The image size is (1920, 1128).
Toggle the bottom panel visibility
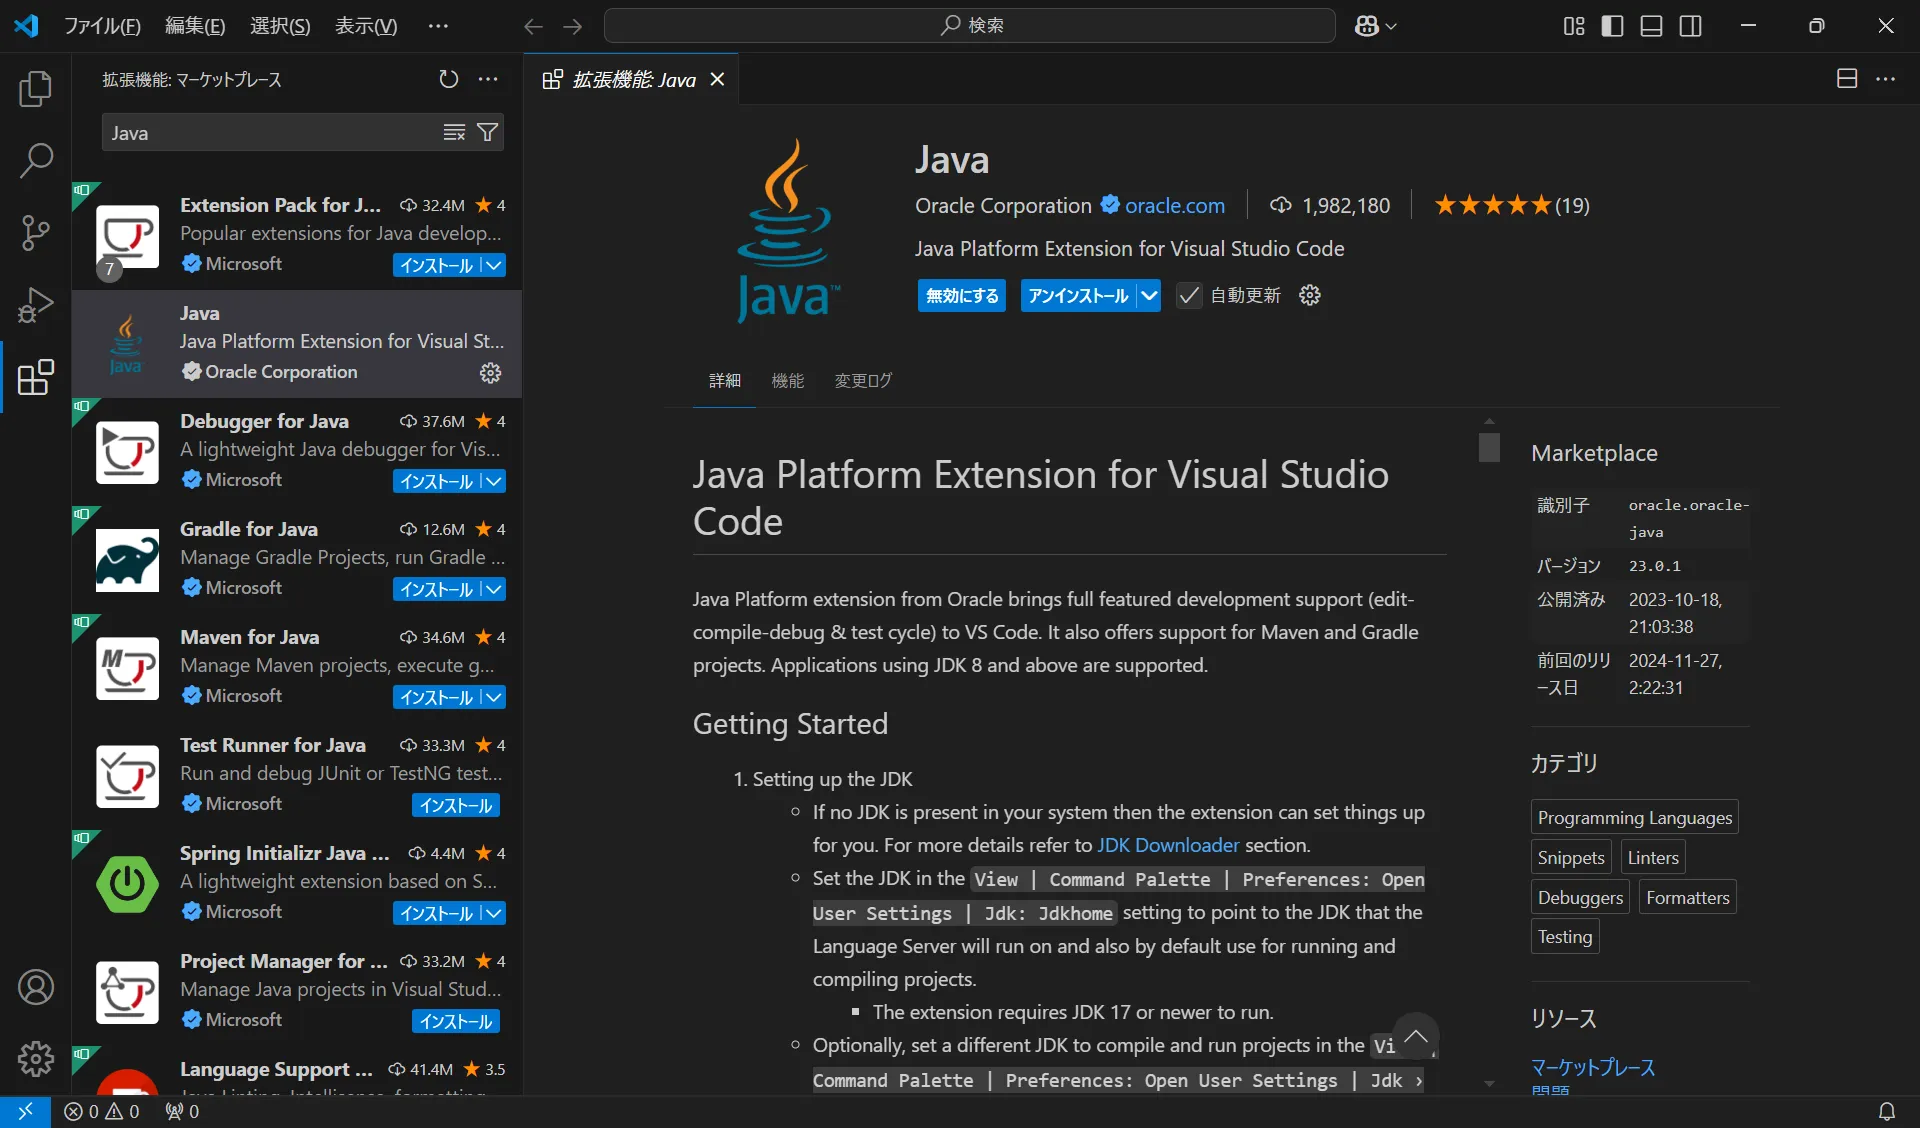tap(1651, 26)
